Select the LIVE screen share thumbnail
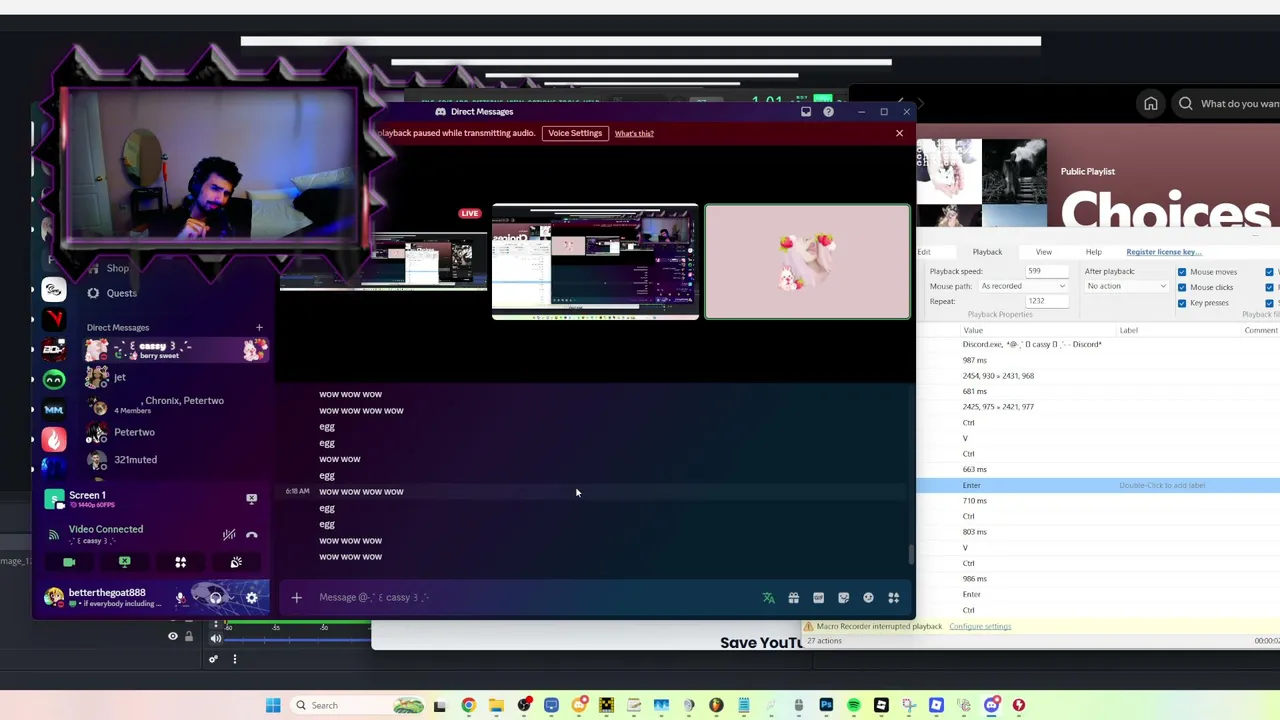1280x720 pixels. point(384,262)
